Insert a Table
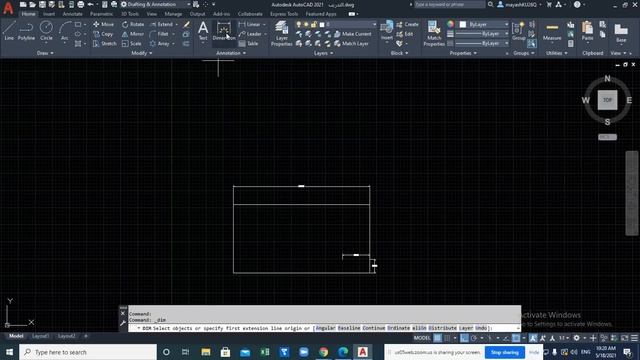This screenshot has width=640, height=360. click(248, 44)
